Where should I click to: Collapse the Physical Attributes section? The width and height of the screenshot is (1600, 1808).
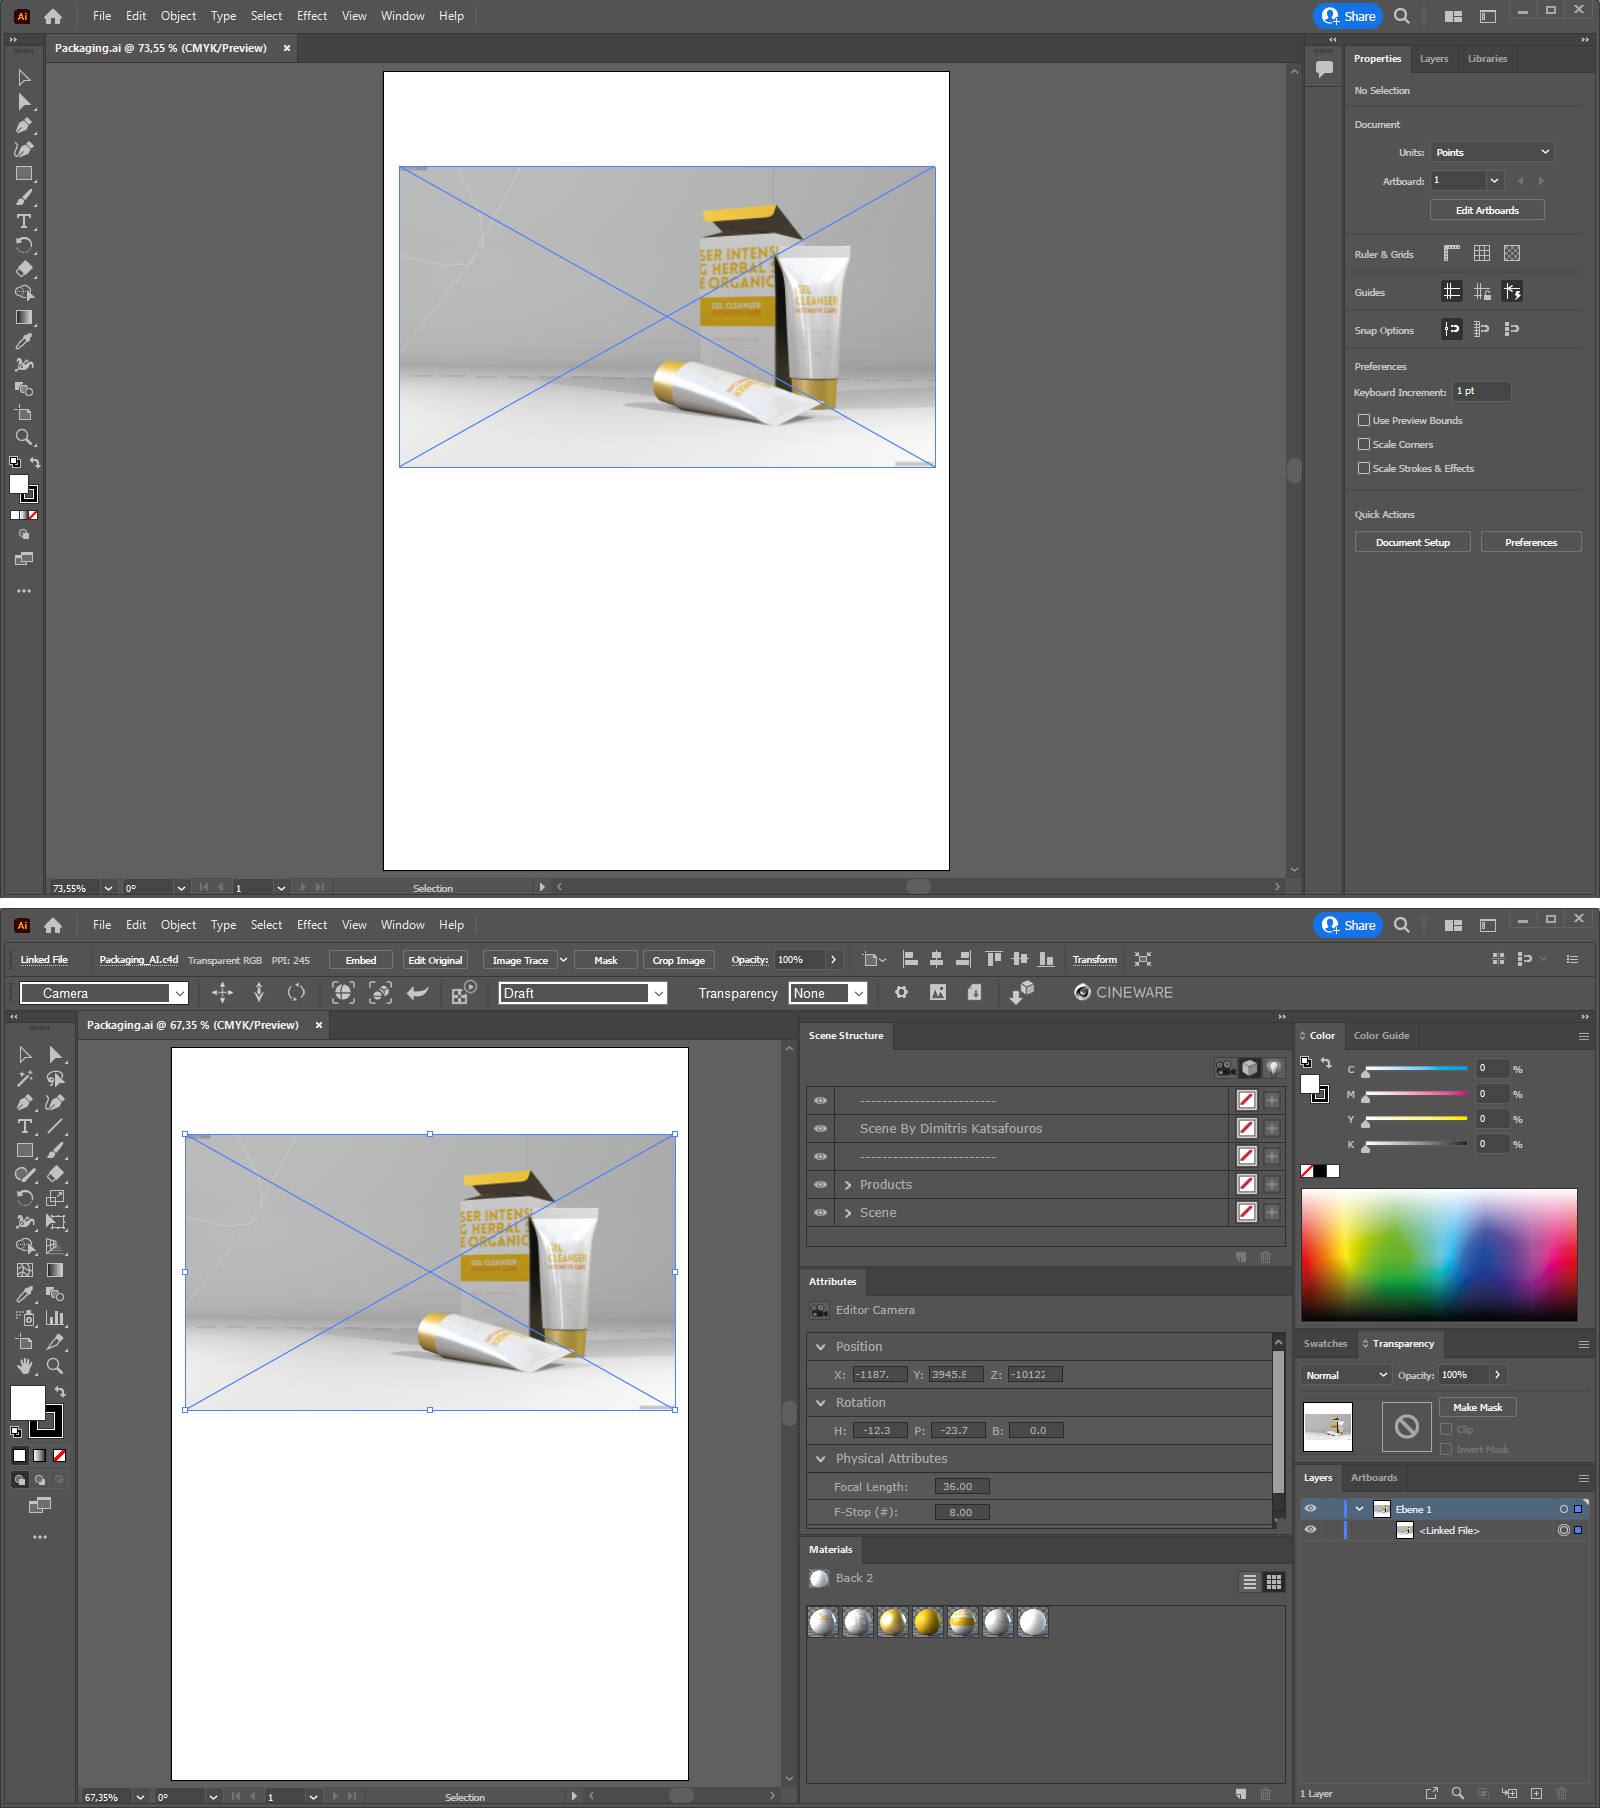click(821, 1459)
